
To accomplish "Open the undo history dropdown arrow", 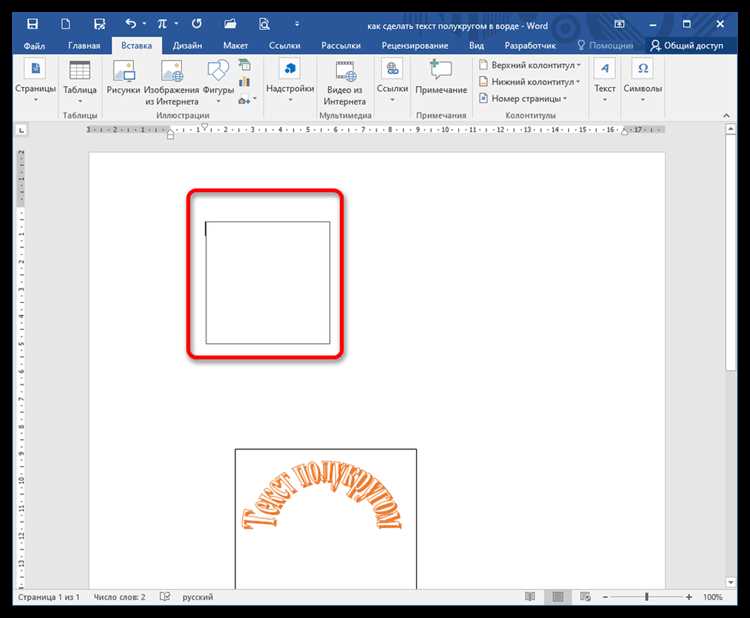I will point(144,23).
